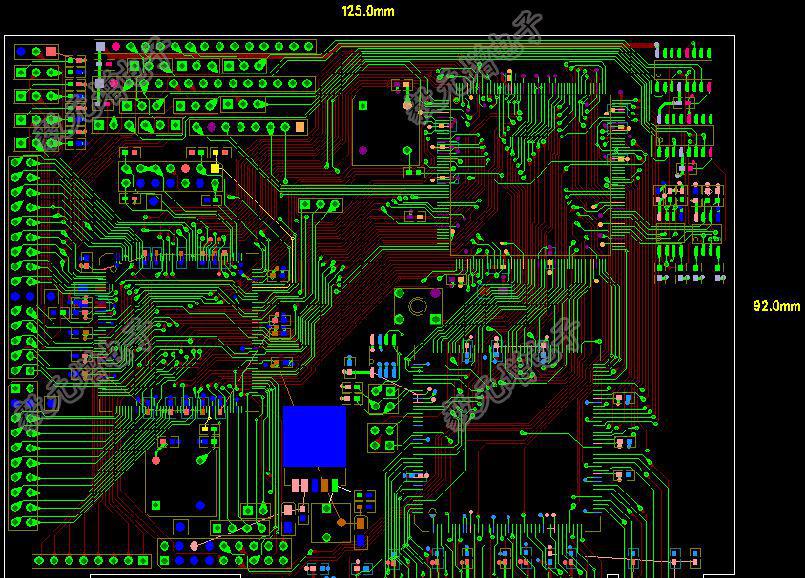The height and width of the screenshot is (578, 805).
Task: Click the orange square pad ending the header row
Action: 299,127
